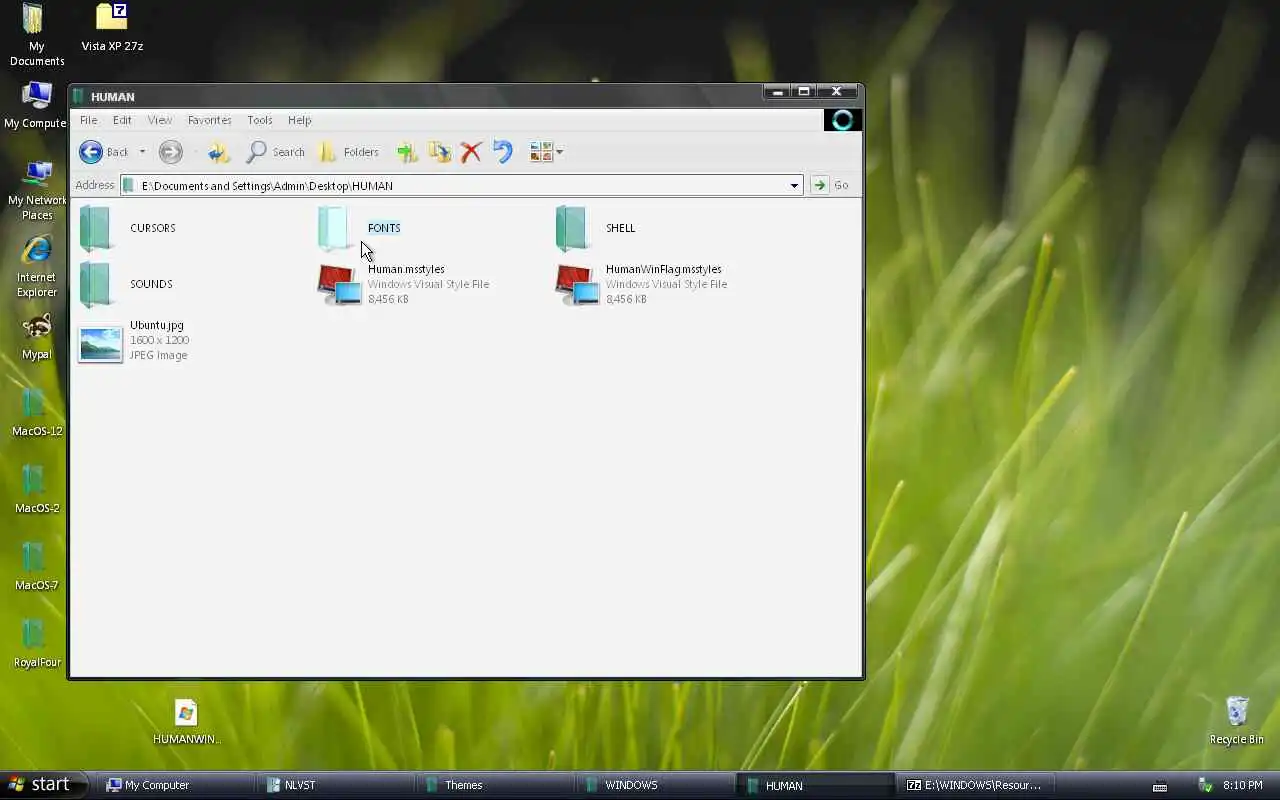
Task: Click the Copy To toolbar icon
Action: [x=439, y=152]
